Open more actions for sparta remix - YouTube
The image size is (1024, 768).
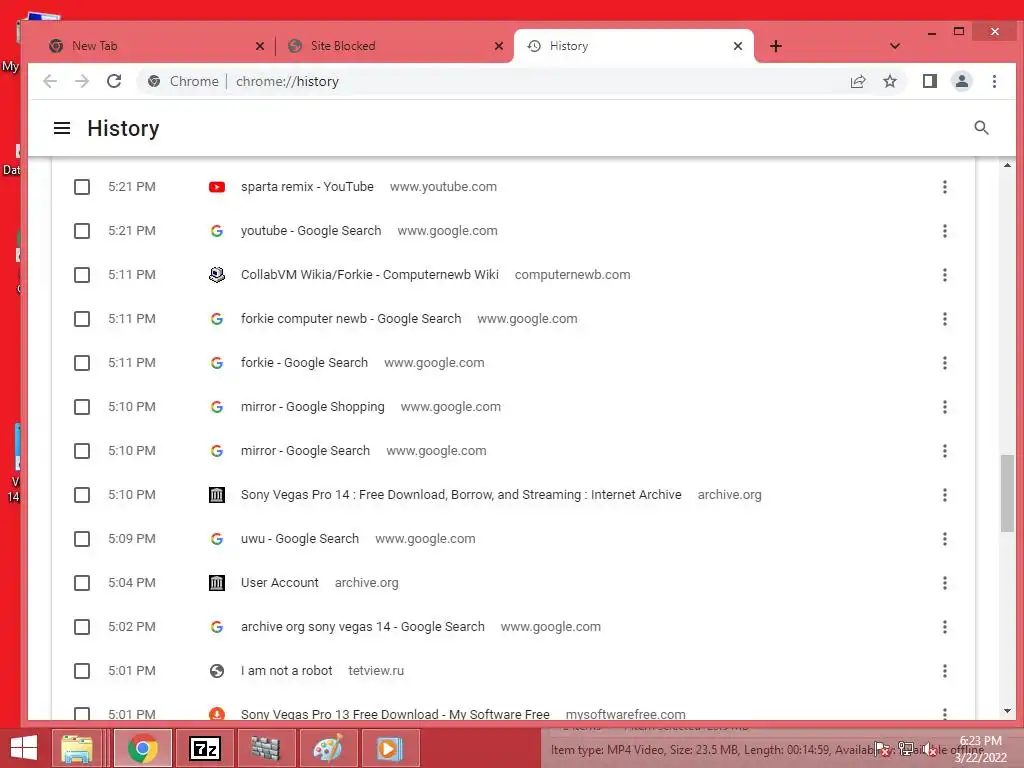click(x=944, y=187)
